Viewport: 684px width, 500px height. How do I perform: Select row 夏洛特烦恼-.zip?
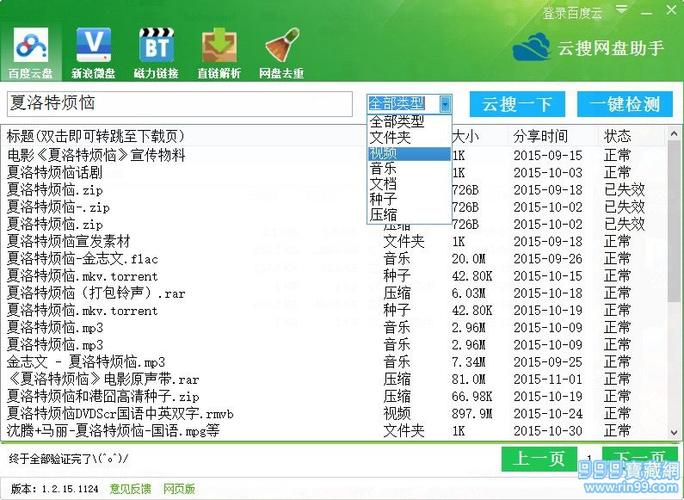click(x=335, y=207)
